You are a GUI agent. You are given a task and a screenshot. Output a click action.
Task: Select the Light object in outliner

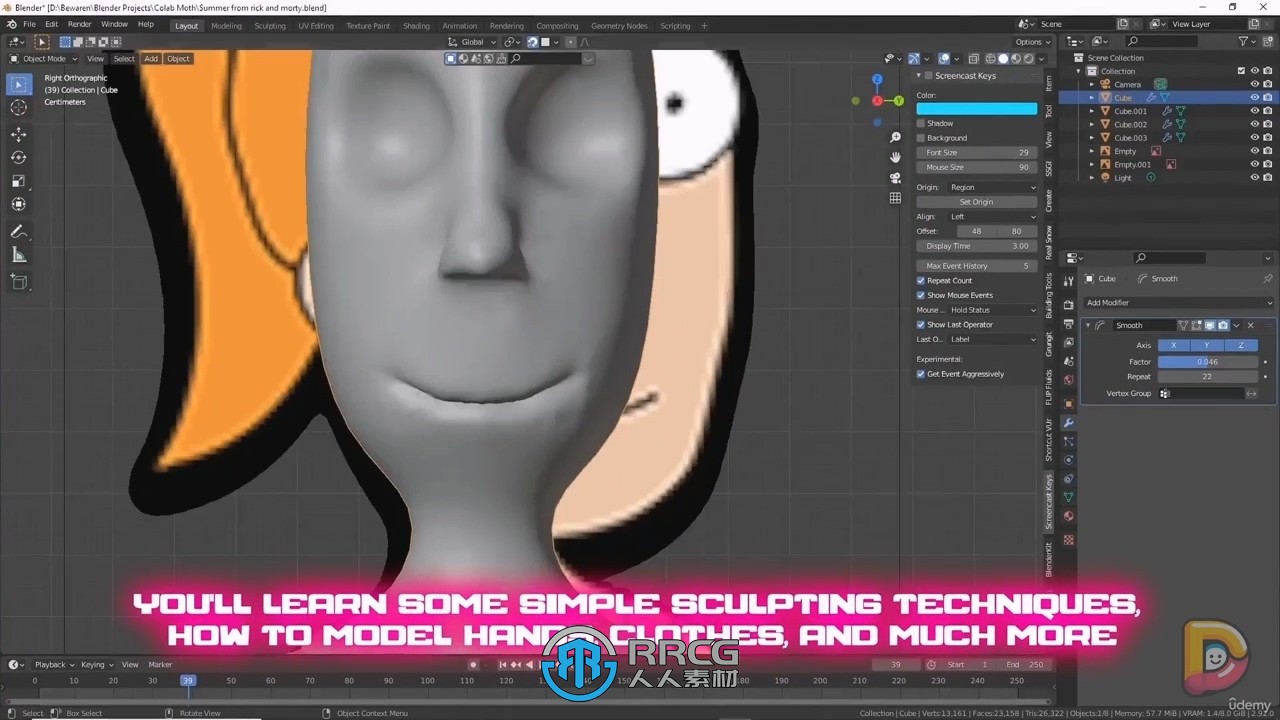tap(1123, 178)
